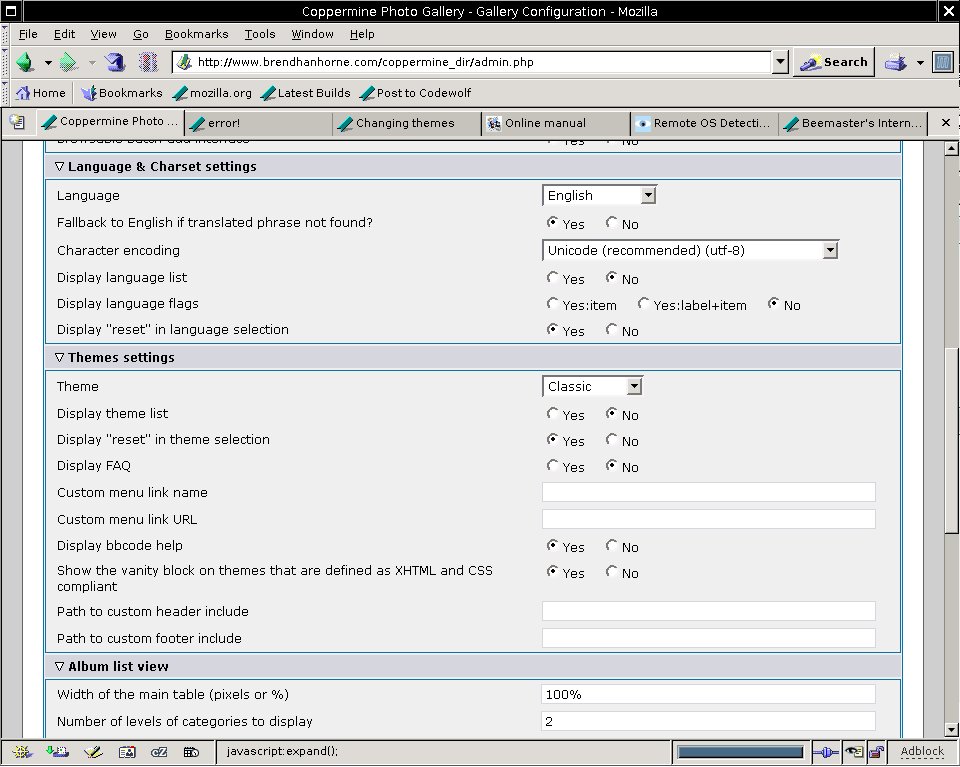Image resolution: width=960 pixels, height=767 pixels.
Task: Switch to the Beemaster's Intern... tab
Action: tap(852, 123)
